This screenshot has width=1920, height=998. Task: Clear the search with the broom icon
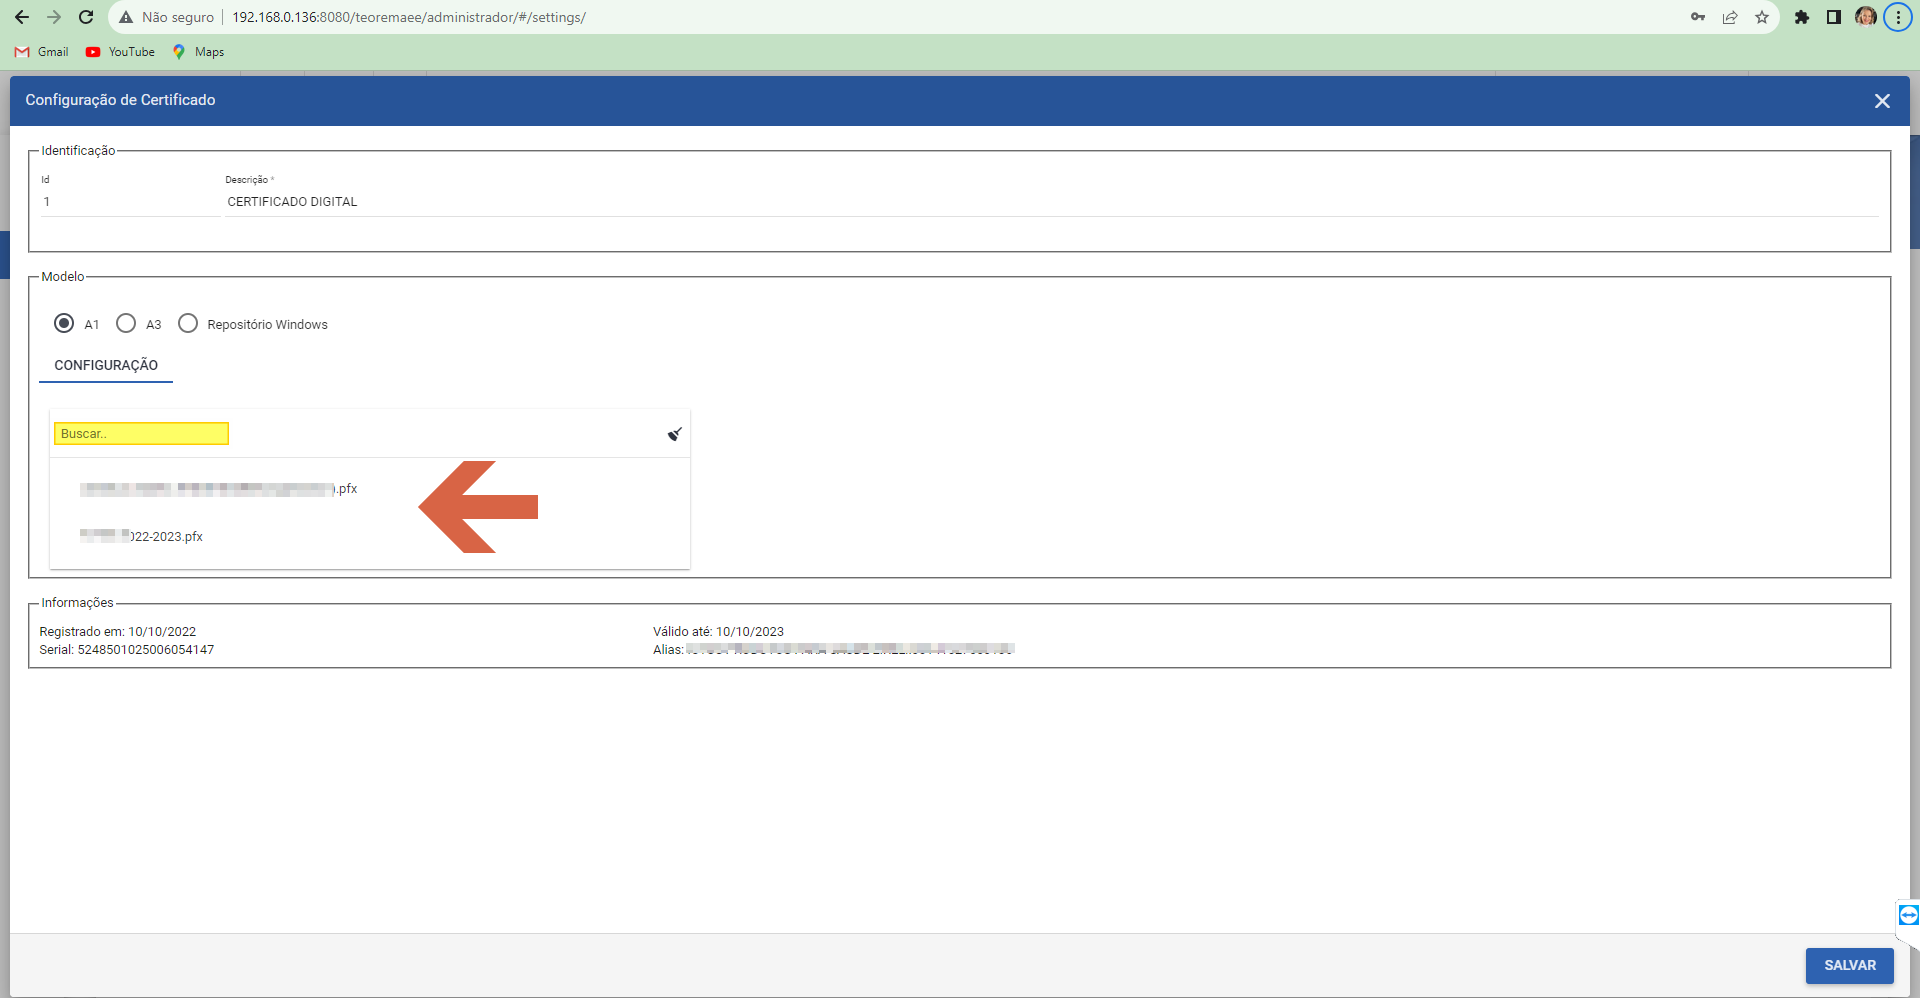[675, 434]
